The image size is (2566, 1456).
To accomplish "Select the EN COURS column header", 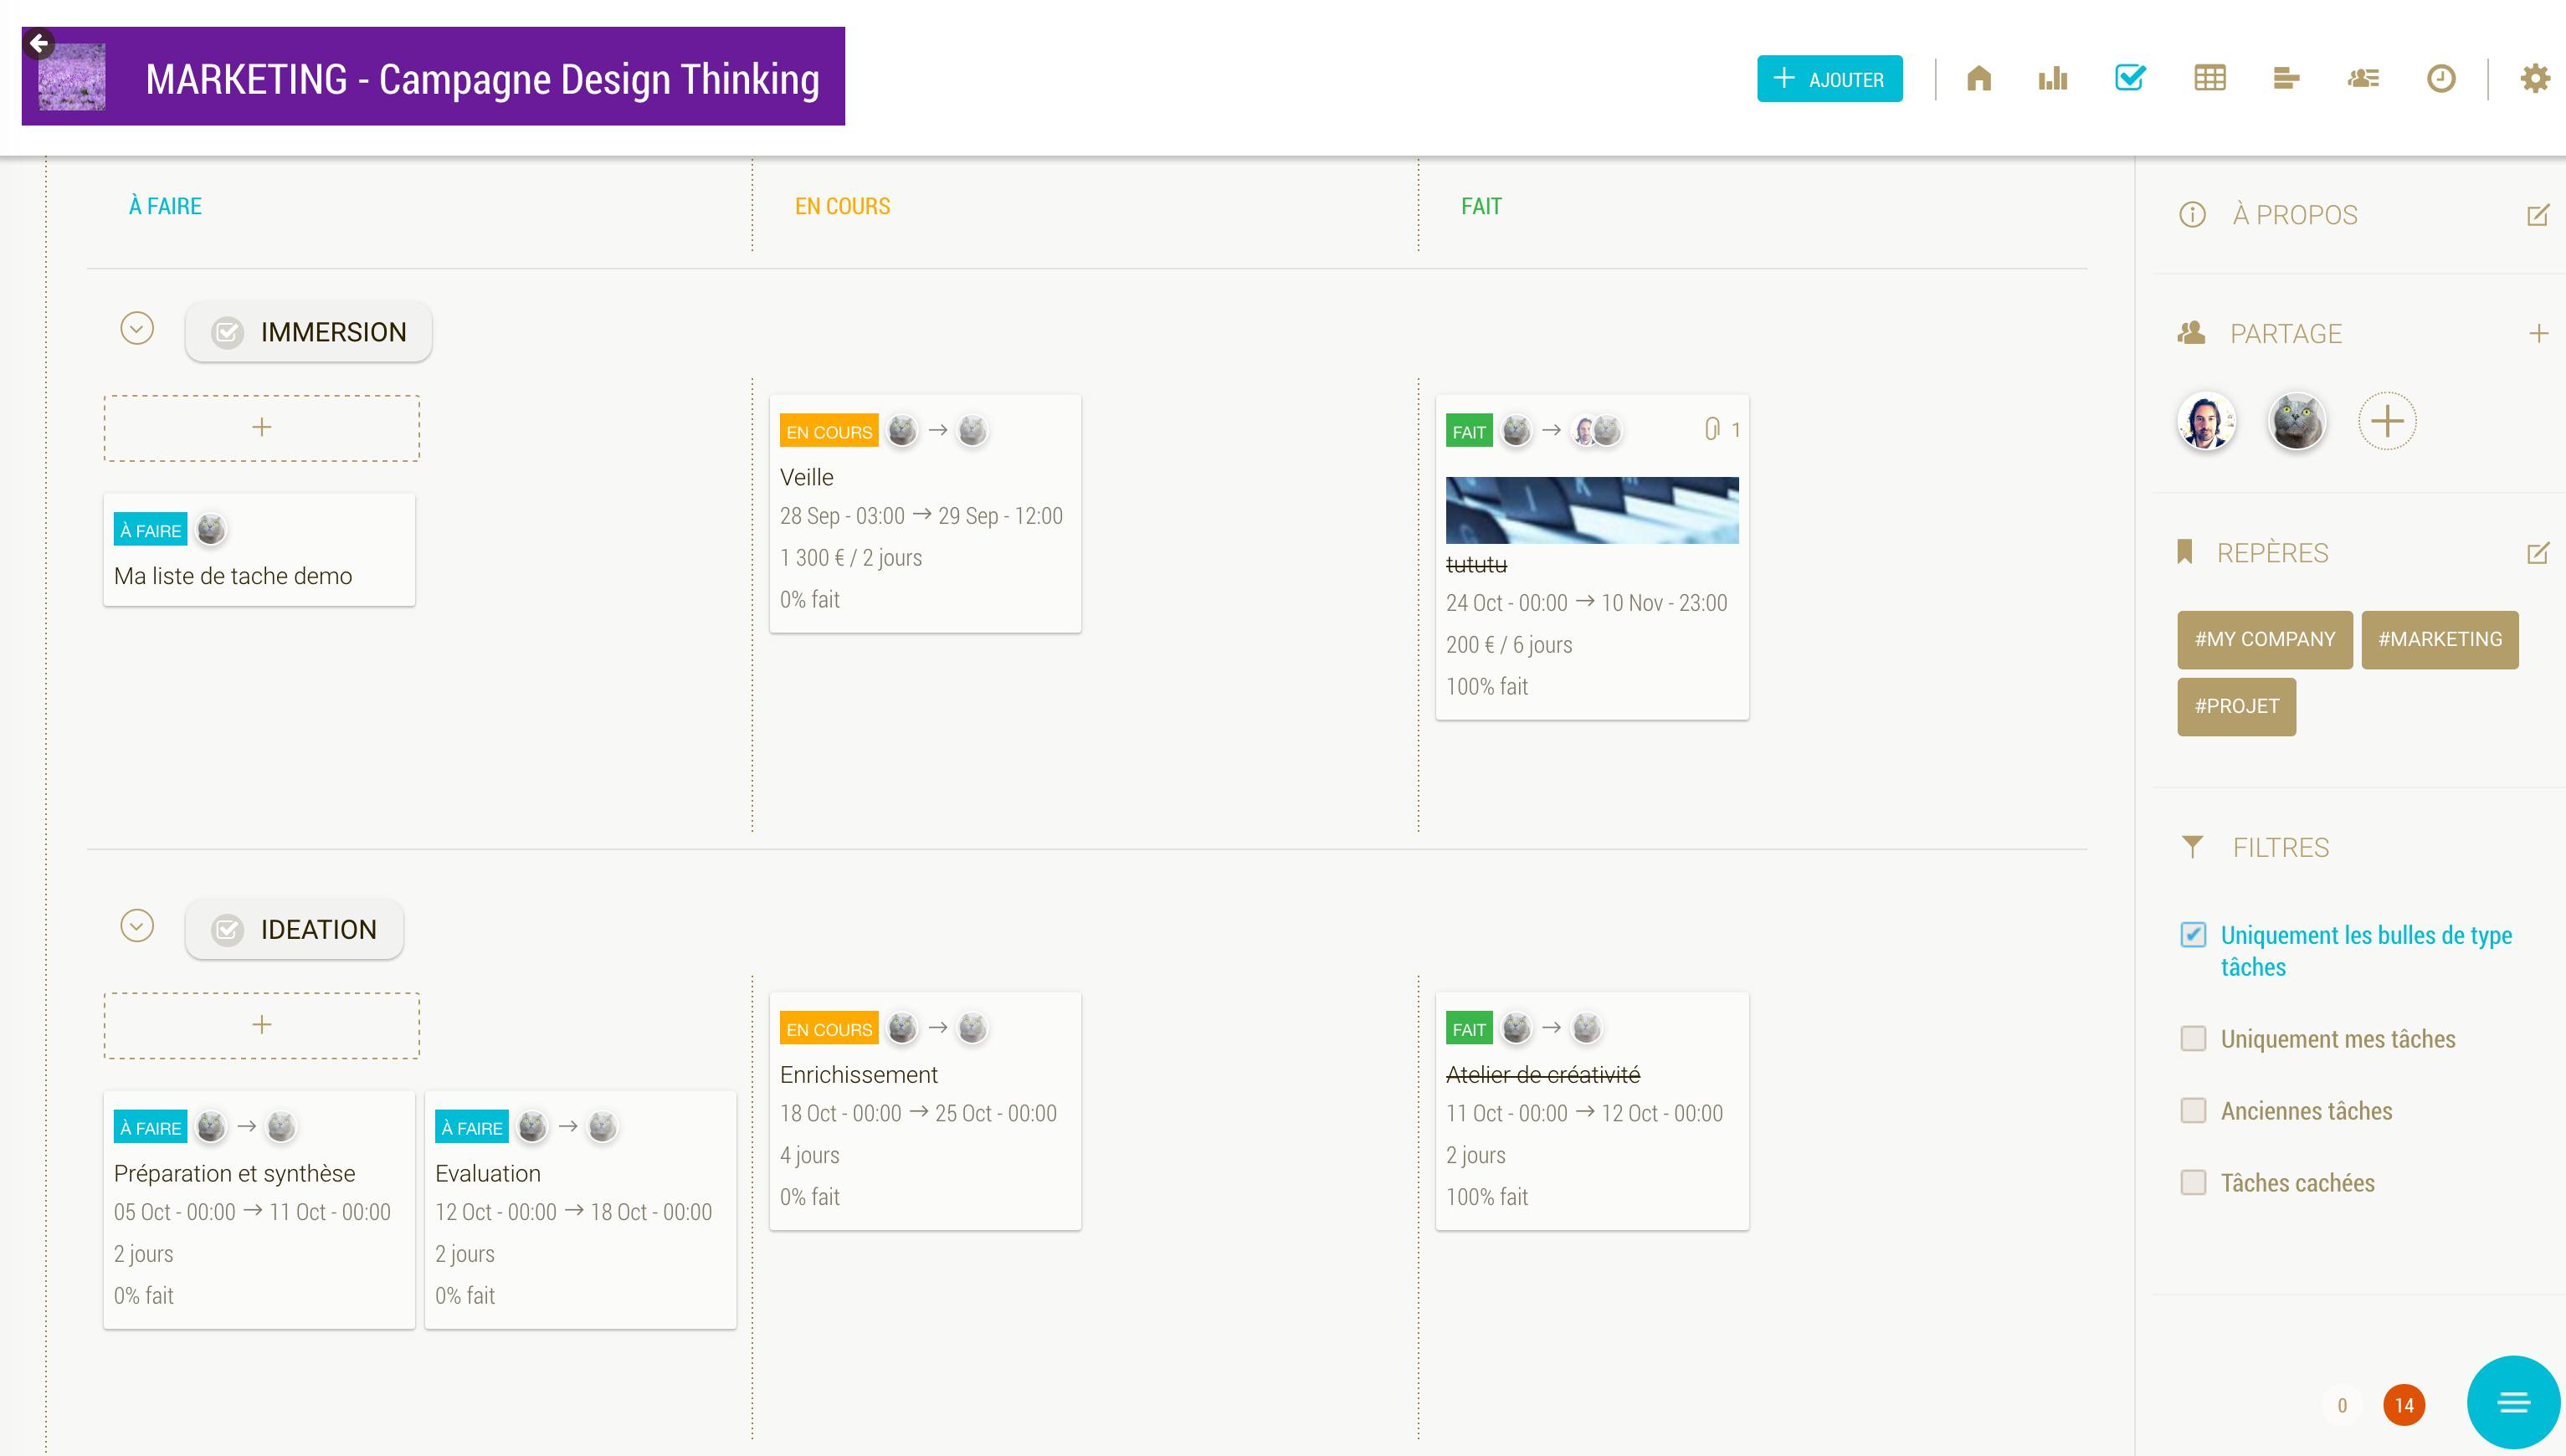I will 842,206.
